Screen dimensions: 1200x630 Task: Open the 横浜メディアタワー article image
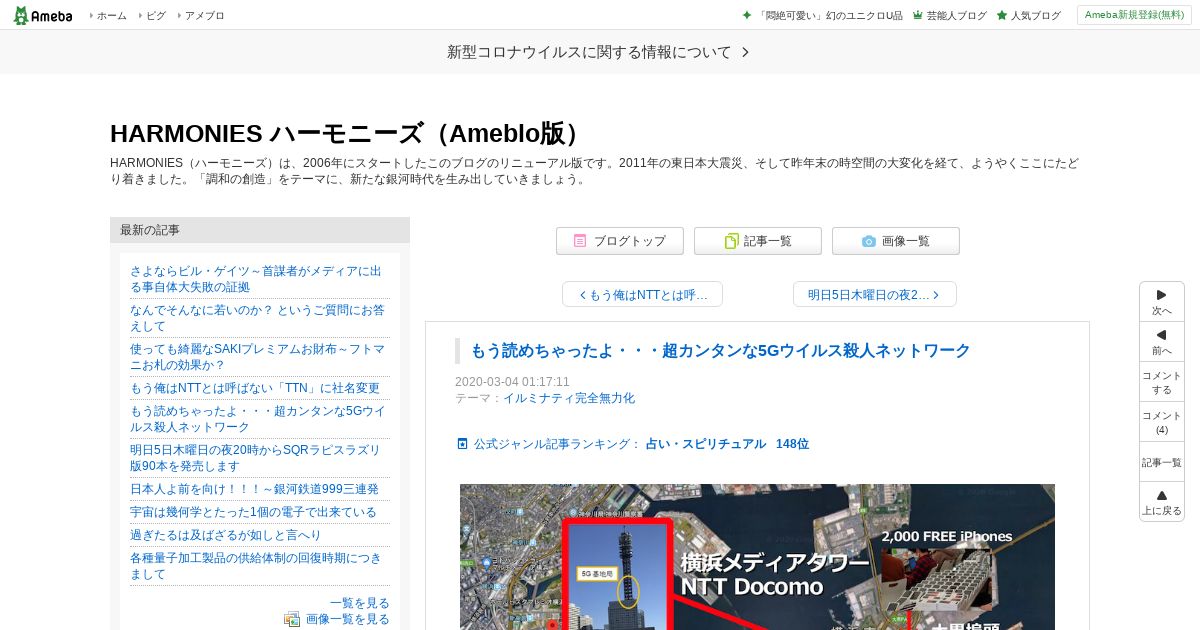pyautogui.click(x=757, y=557)
